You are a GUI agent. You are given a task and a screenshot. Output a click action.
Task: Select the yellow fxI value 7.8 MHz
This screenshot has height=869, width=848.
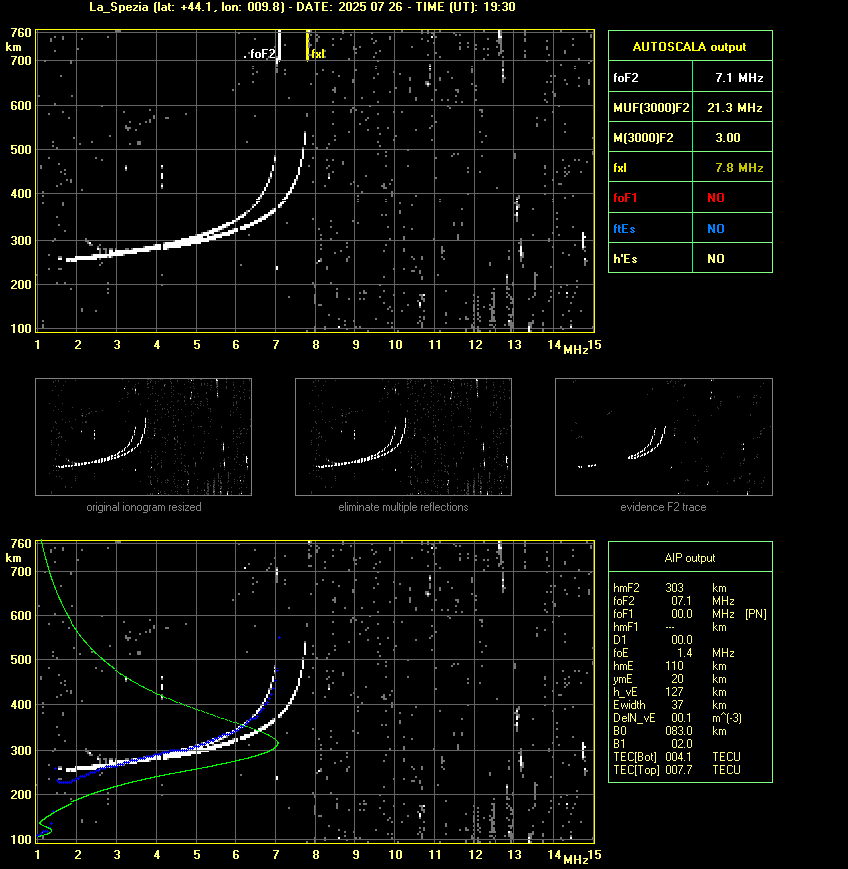click(x=739, y=168)
